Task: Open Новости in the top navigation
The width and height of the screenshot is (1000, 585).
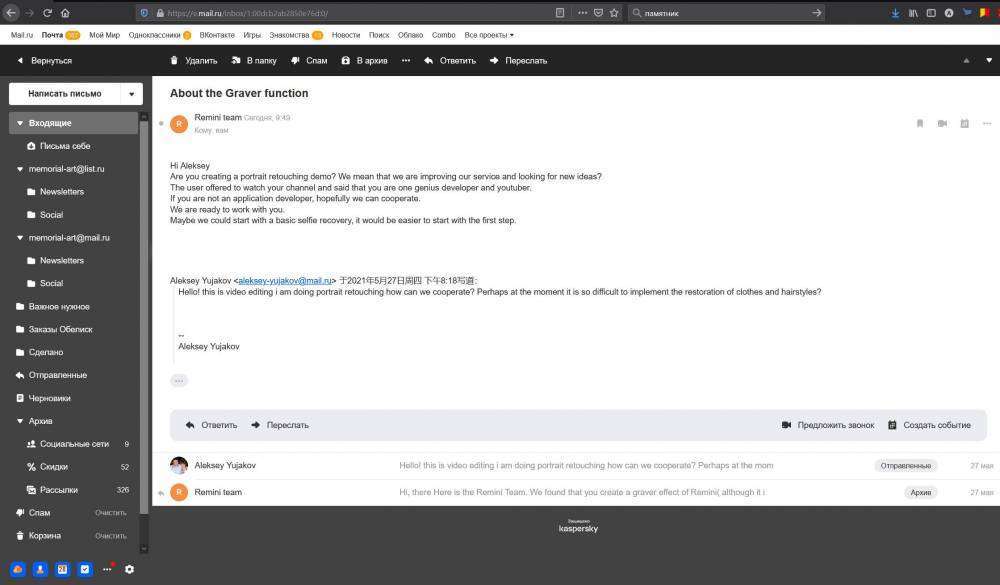Action: click(x=345, y=35)
